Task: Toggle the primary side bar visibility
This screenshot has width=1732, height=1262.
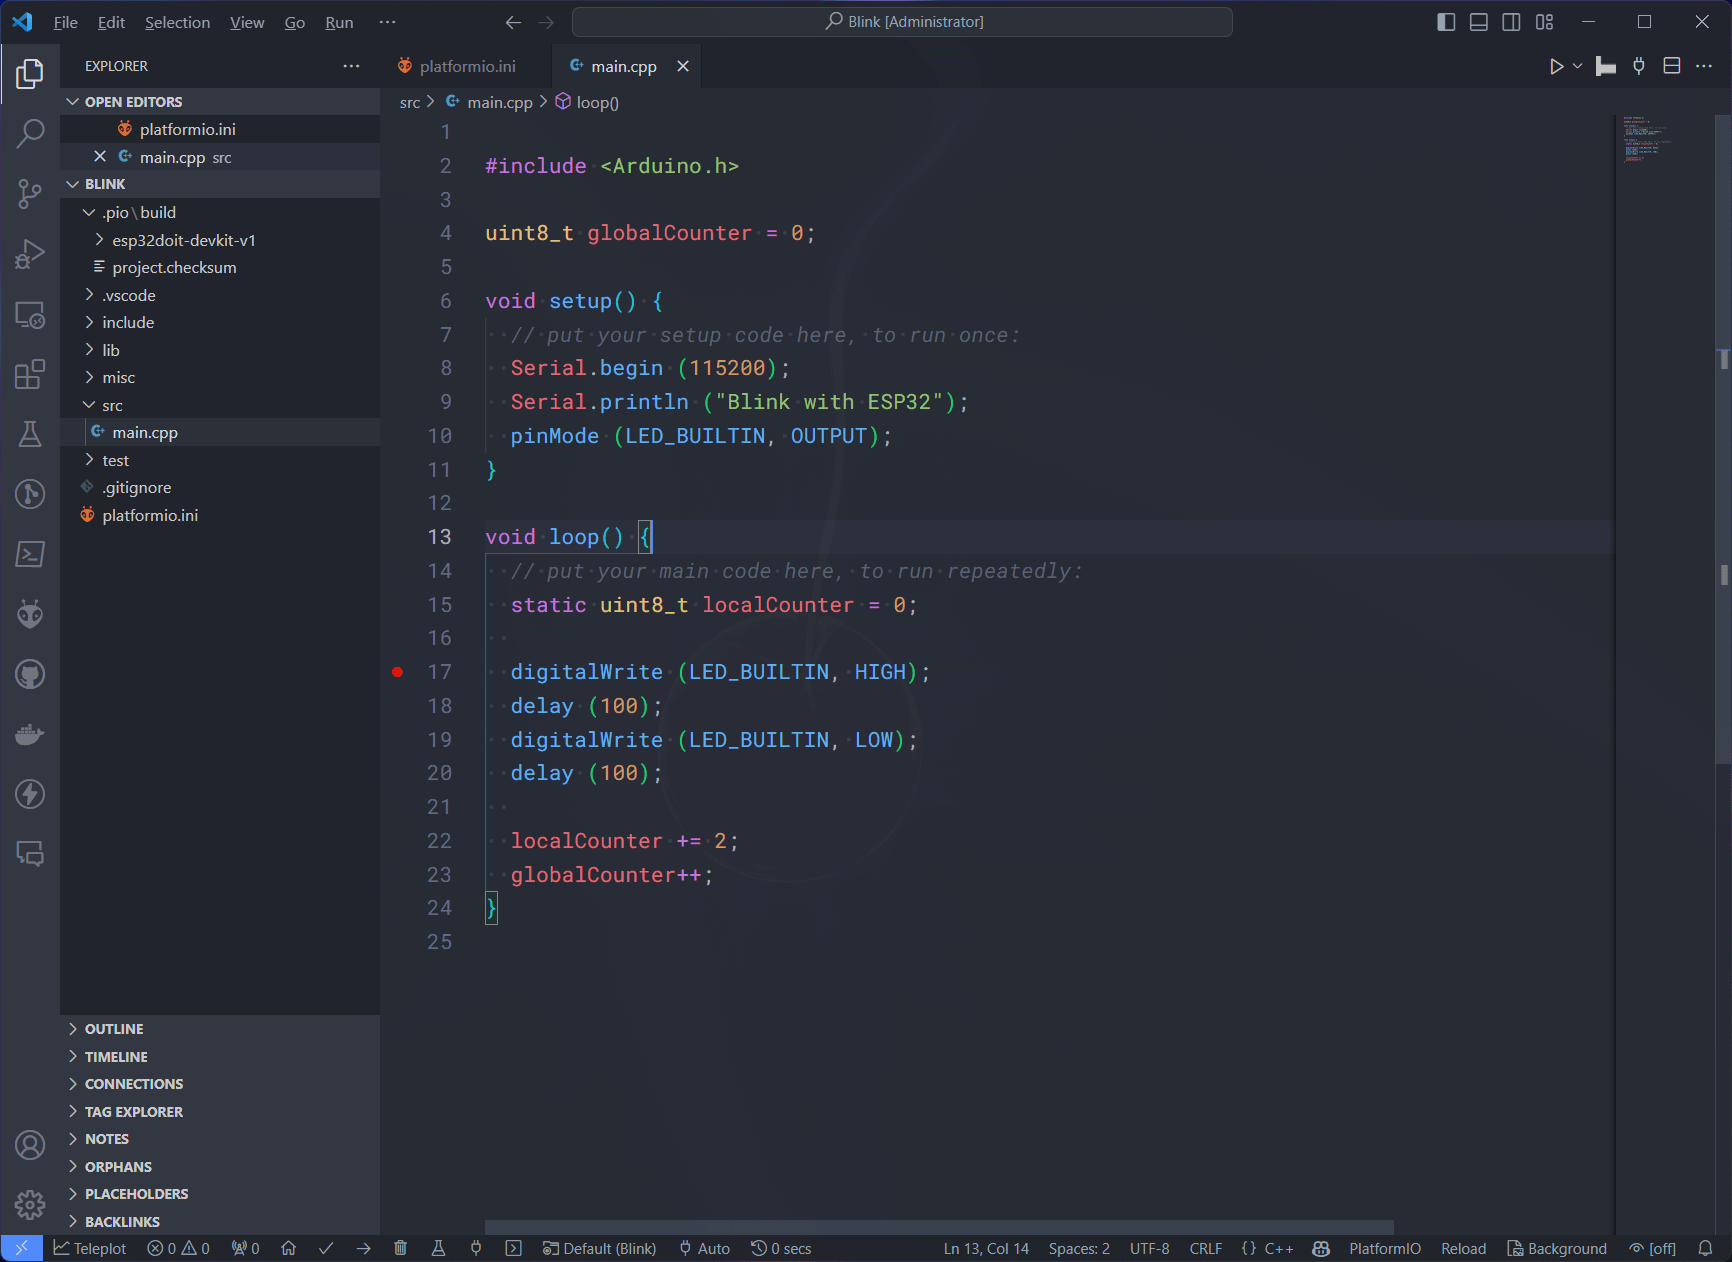Action: 1446,22
